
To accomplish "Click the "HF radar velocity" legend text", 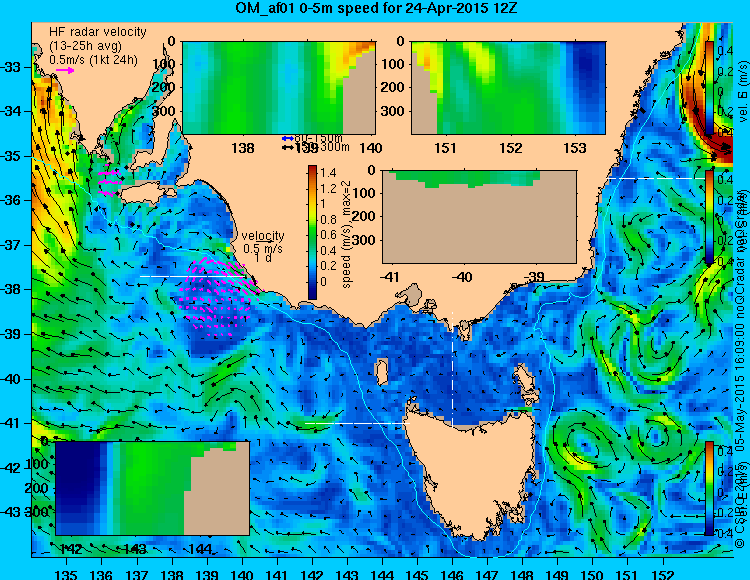I will pos(98,32).
